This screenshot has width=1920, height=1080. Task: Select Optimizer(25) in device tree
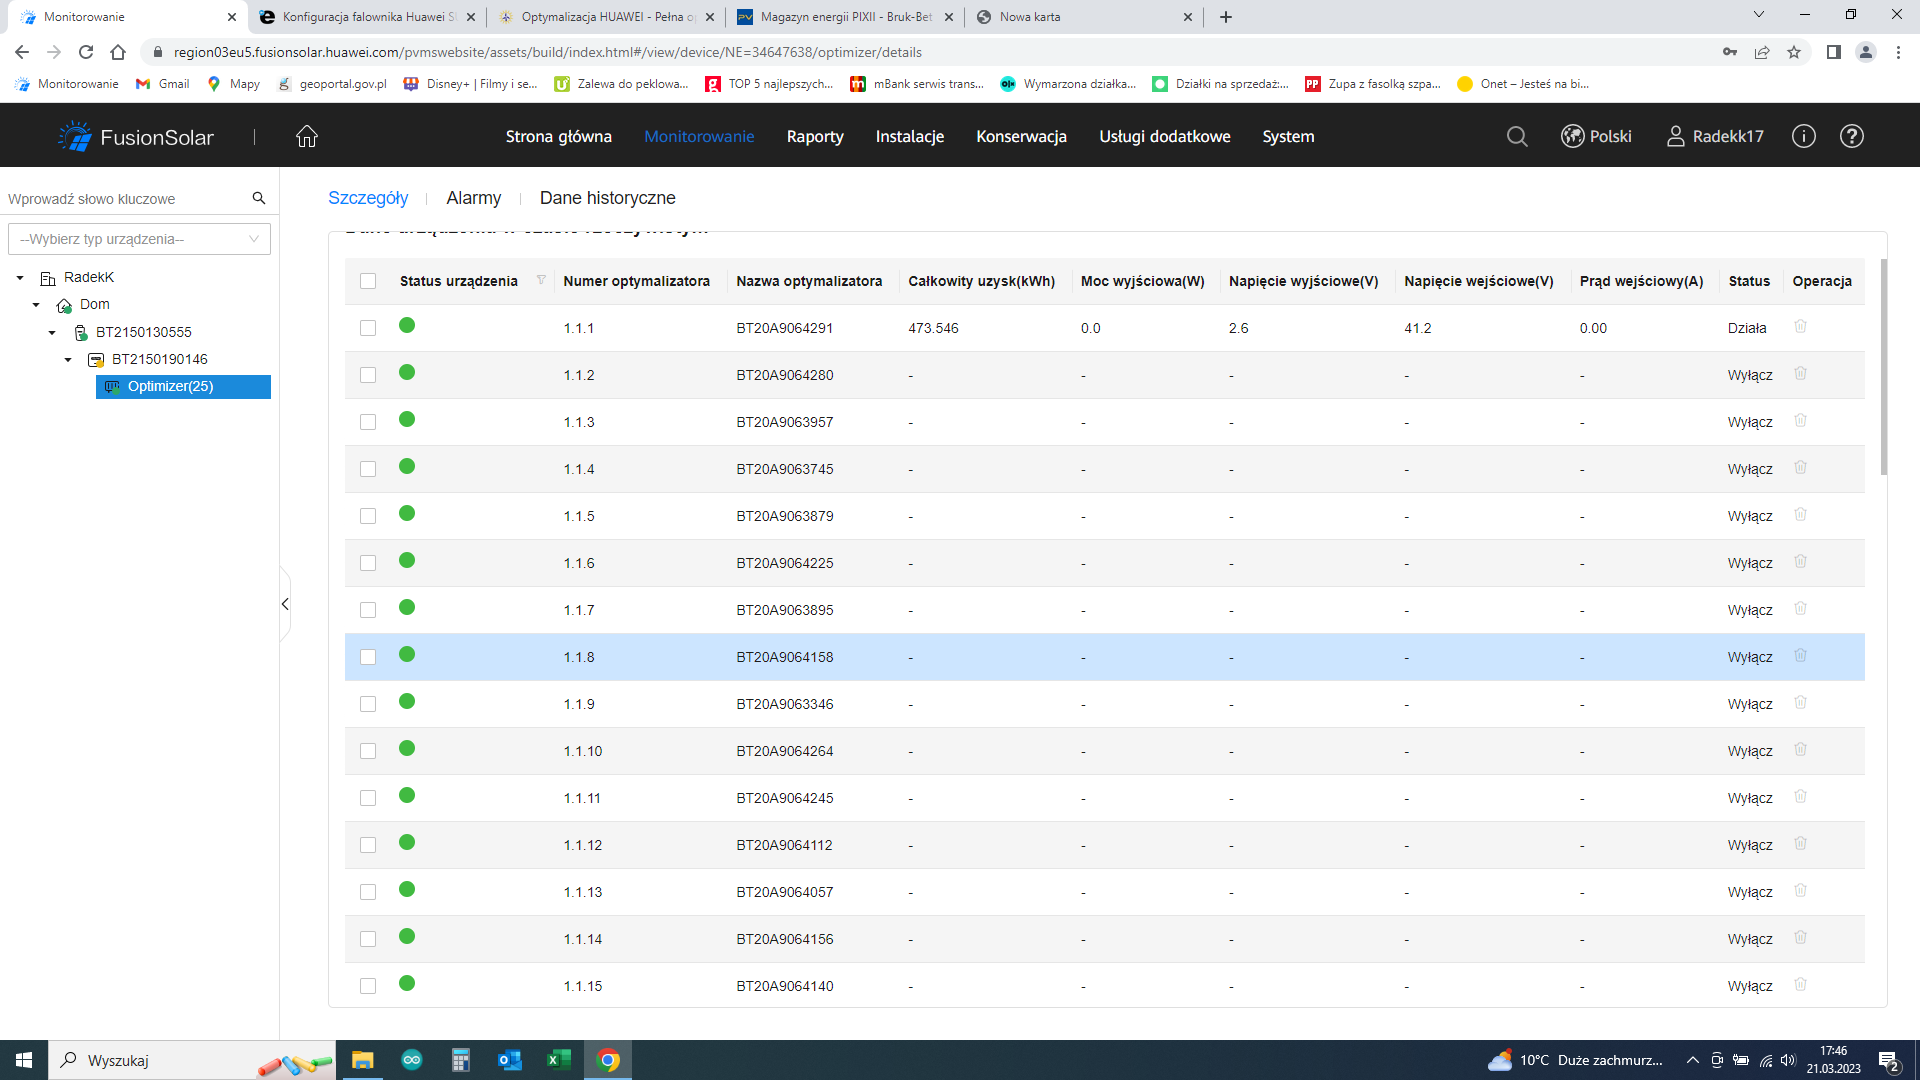(x=183, y=386)
